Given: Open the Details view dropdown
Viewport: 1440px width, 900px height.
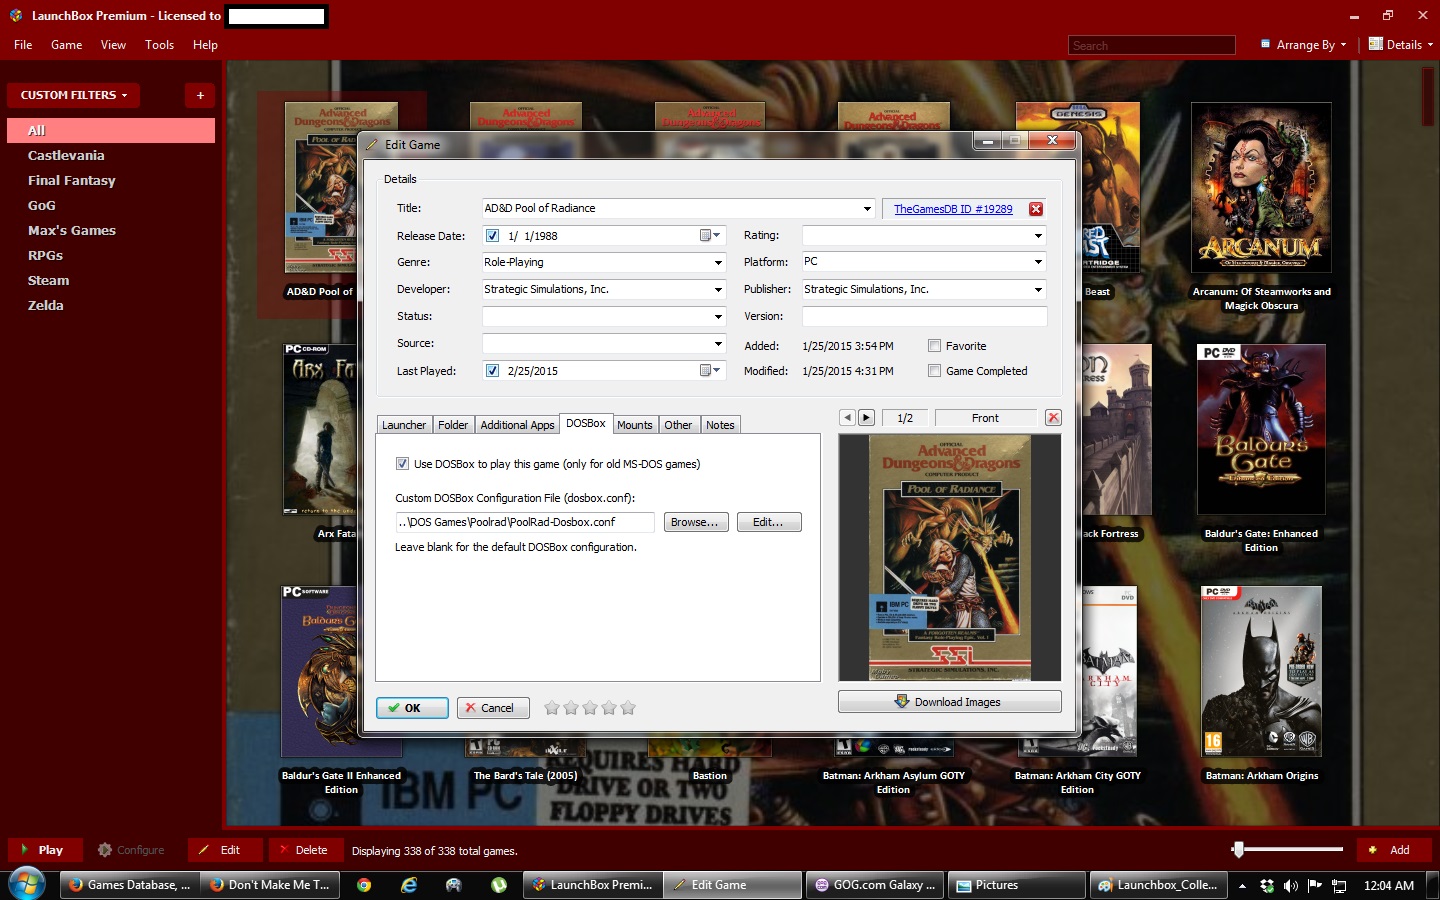Looking at the screenshot, I should tap(1400, 45).
